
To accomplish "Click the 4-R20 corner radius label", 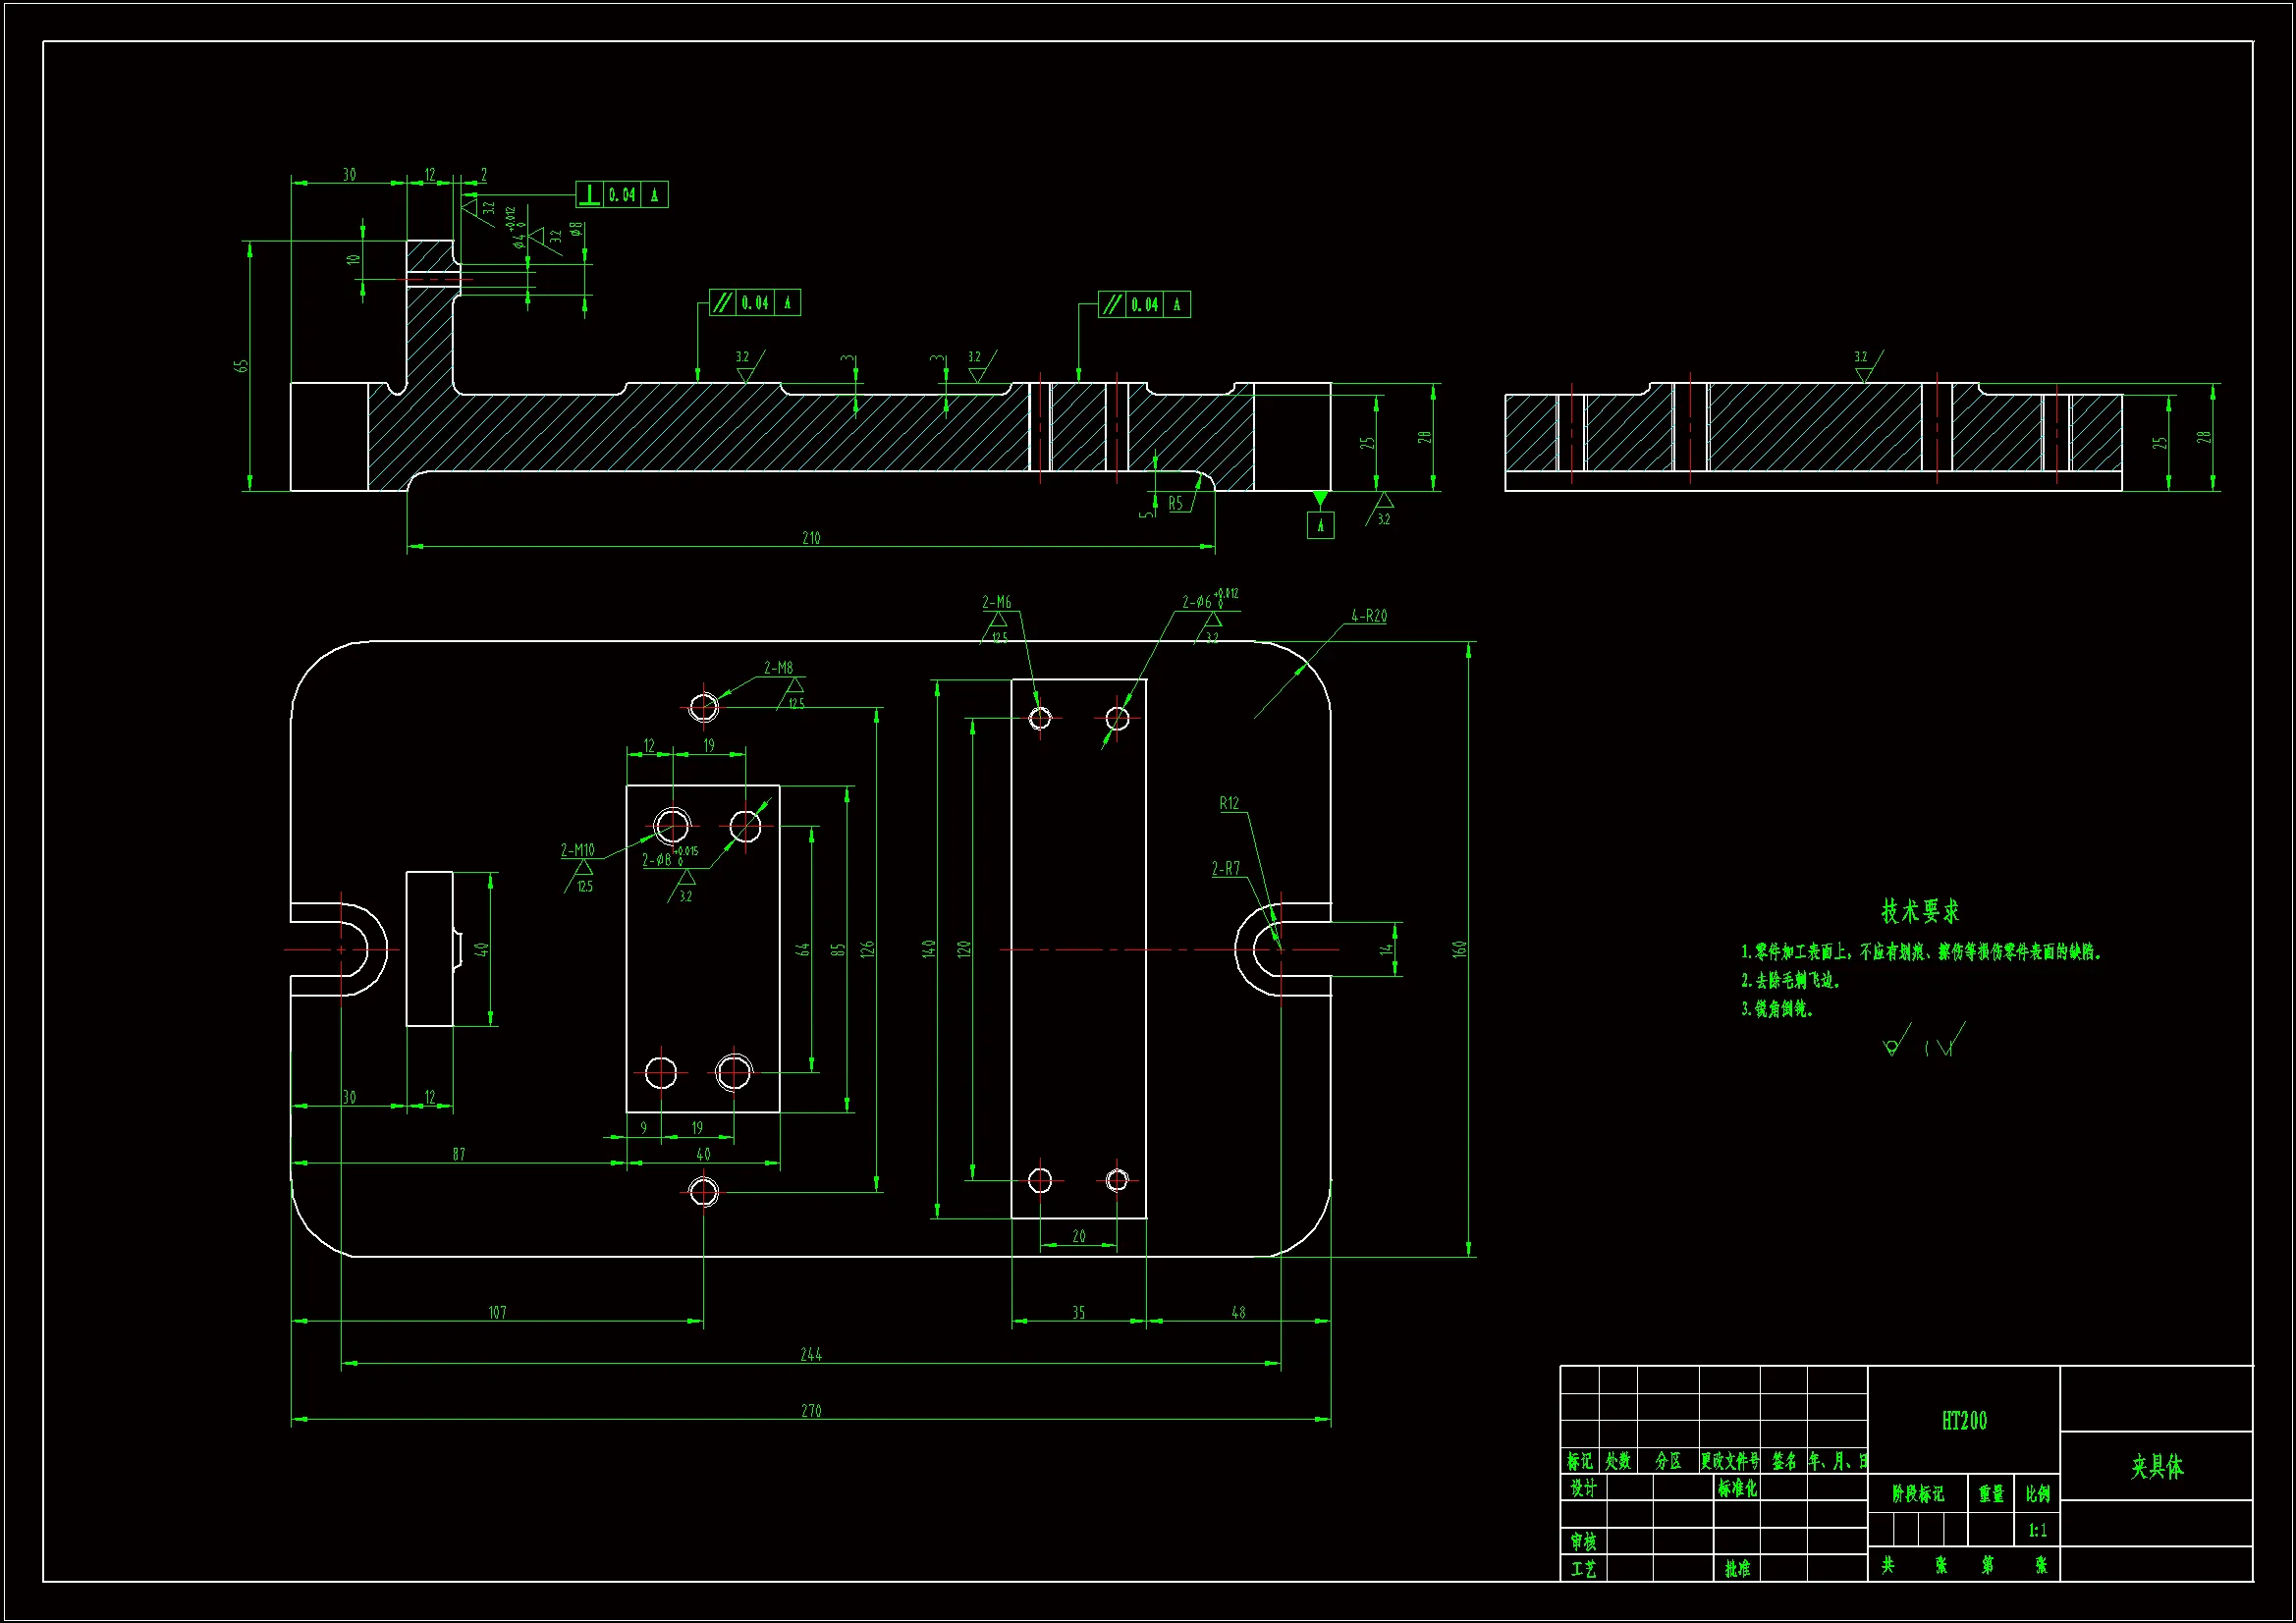I will click(x=1368, y=617).
